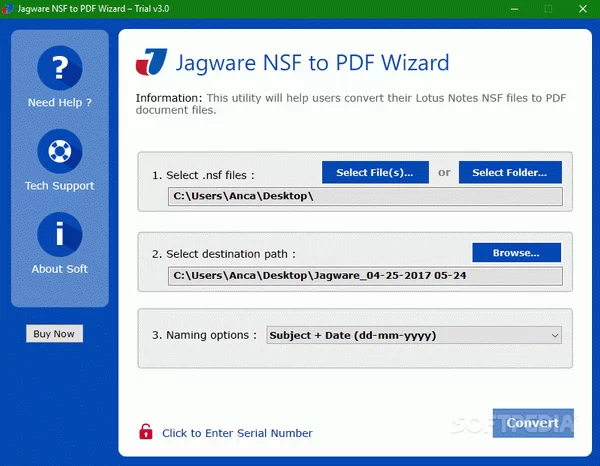
Task: Click the Jagware logo in header
Action: [x=152, y=62]
